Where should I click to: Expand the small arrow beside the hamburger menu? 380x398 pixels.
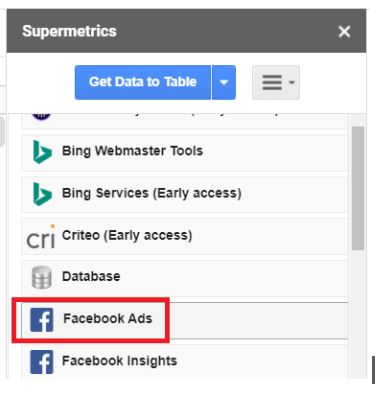coord(292,82)
